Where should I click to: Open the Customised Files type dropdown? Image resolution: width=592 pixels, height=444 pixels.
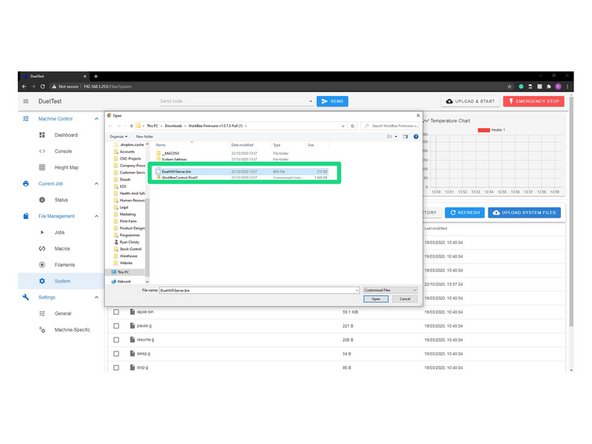coord(390,290)
